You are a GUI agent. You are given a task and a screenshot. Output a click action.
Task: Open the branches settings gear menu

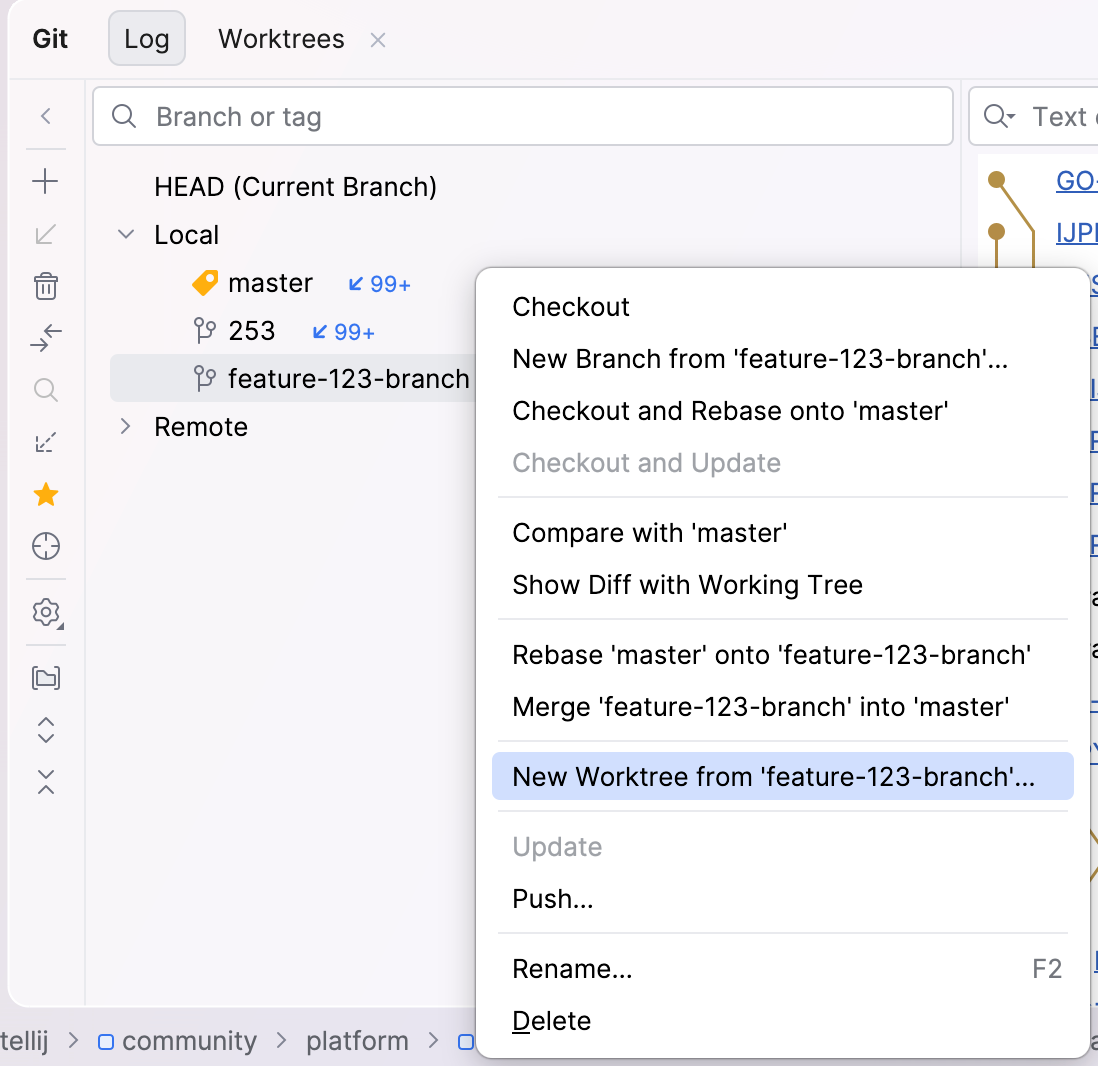click(x=47, y=613)
